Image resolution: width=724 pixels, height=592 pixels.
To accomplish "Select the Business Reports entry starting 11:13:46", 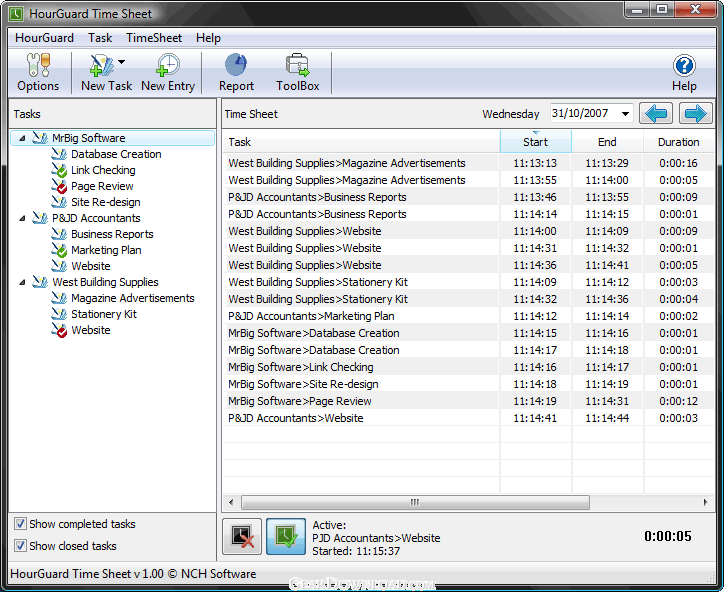I will (x=468, y=197).
